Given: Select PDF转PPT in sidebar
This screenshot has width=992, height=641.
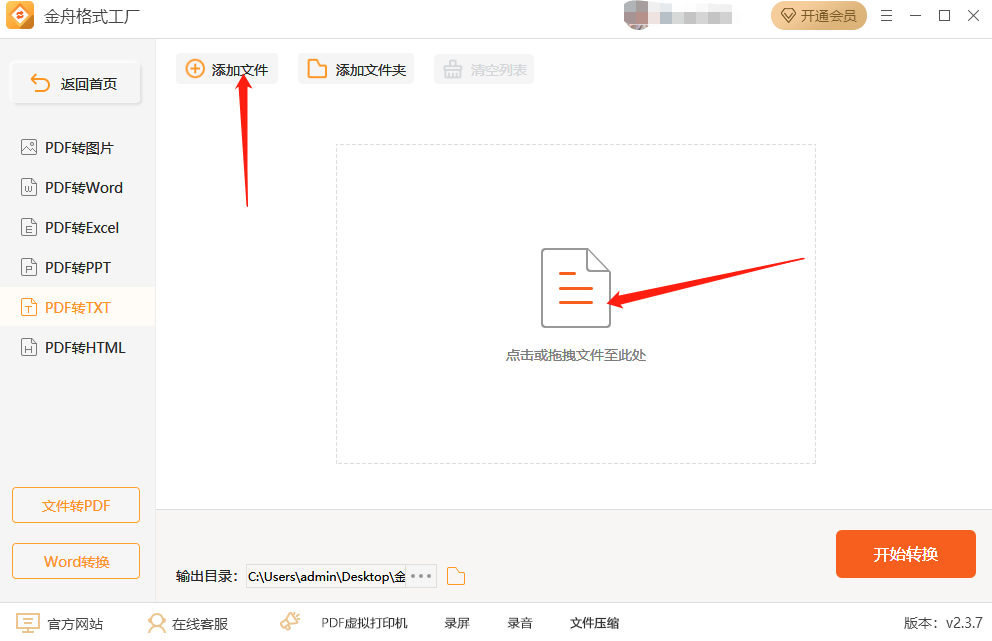Looking at the screenshot, I should pos(77,267).
